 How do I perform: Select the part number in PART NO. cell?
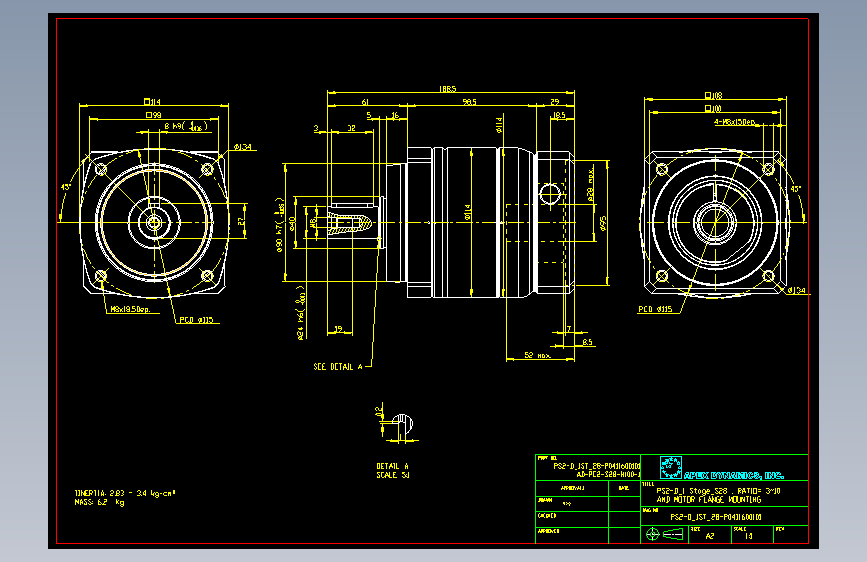(x=597, y=466)
